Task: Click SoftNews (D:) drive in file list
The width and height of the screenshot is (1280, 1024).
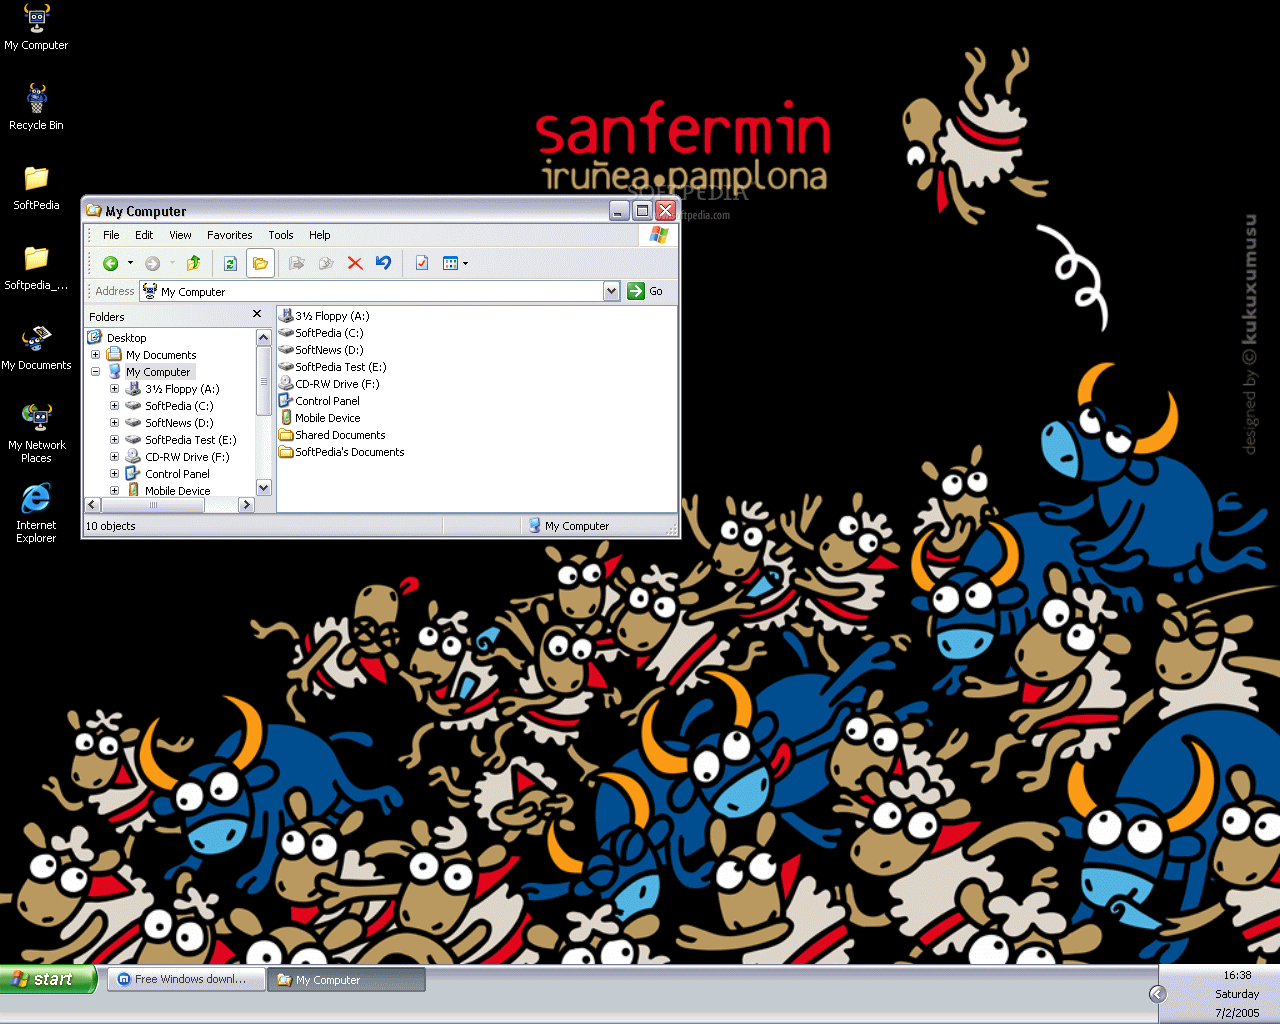Action: (321, 350)
